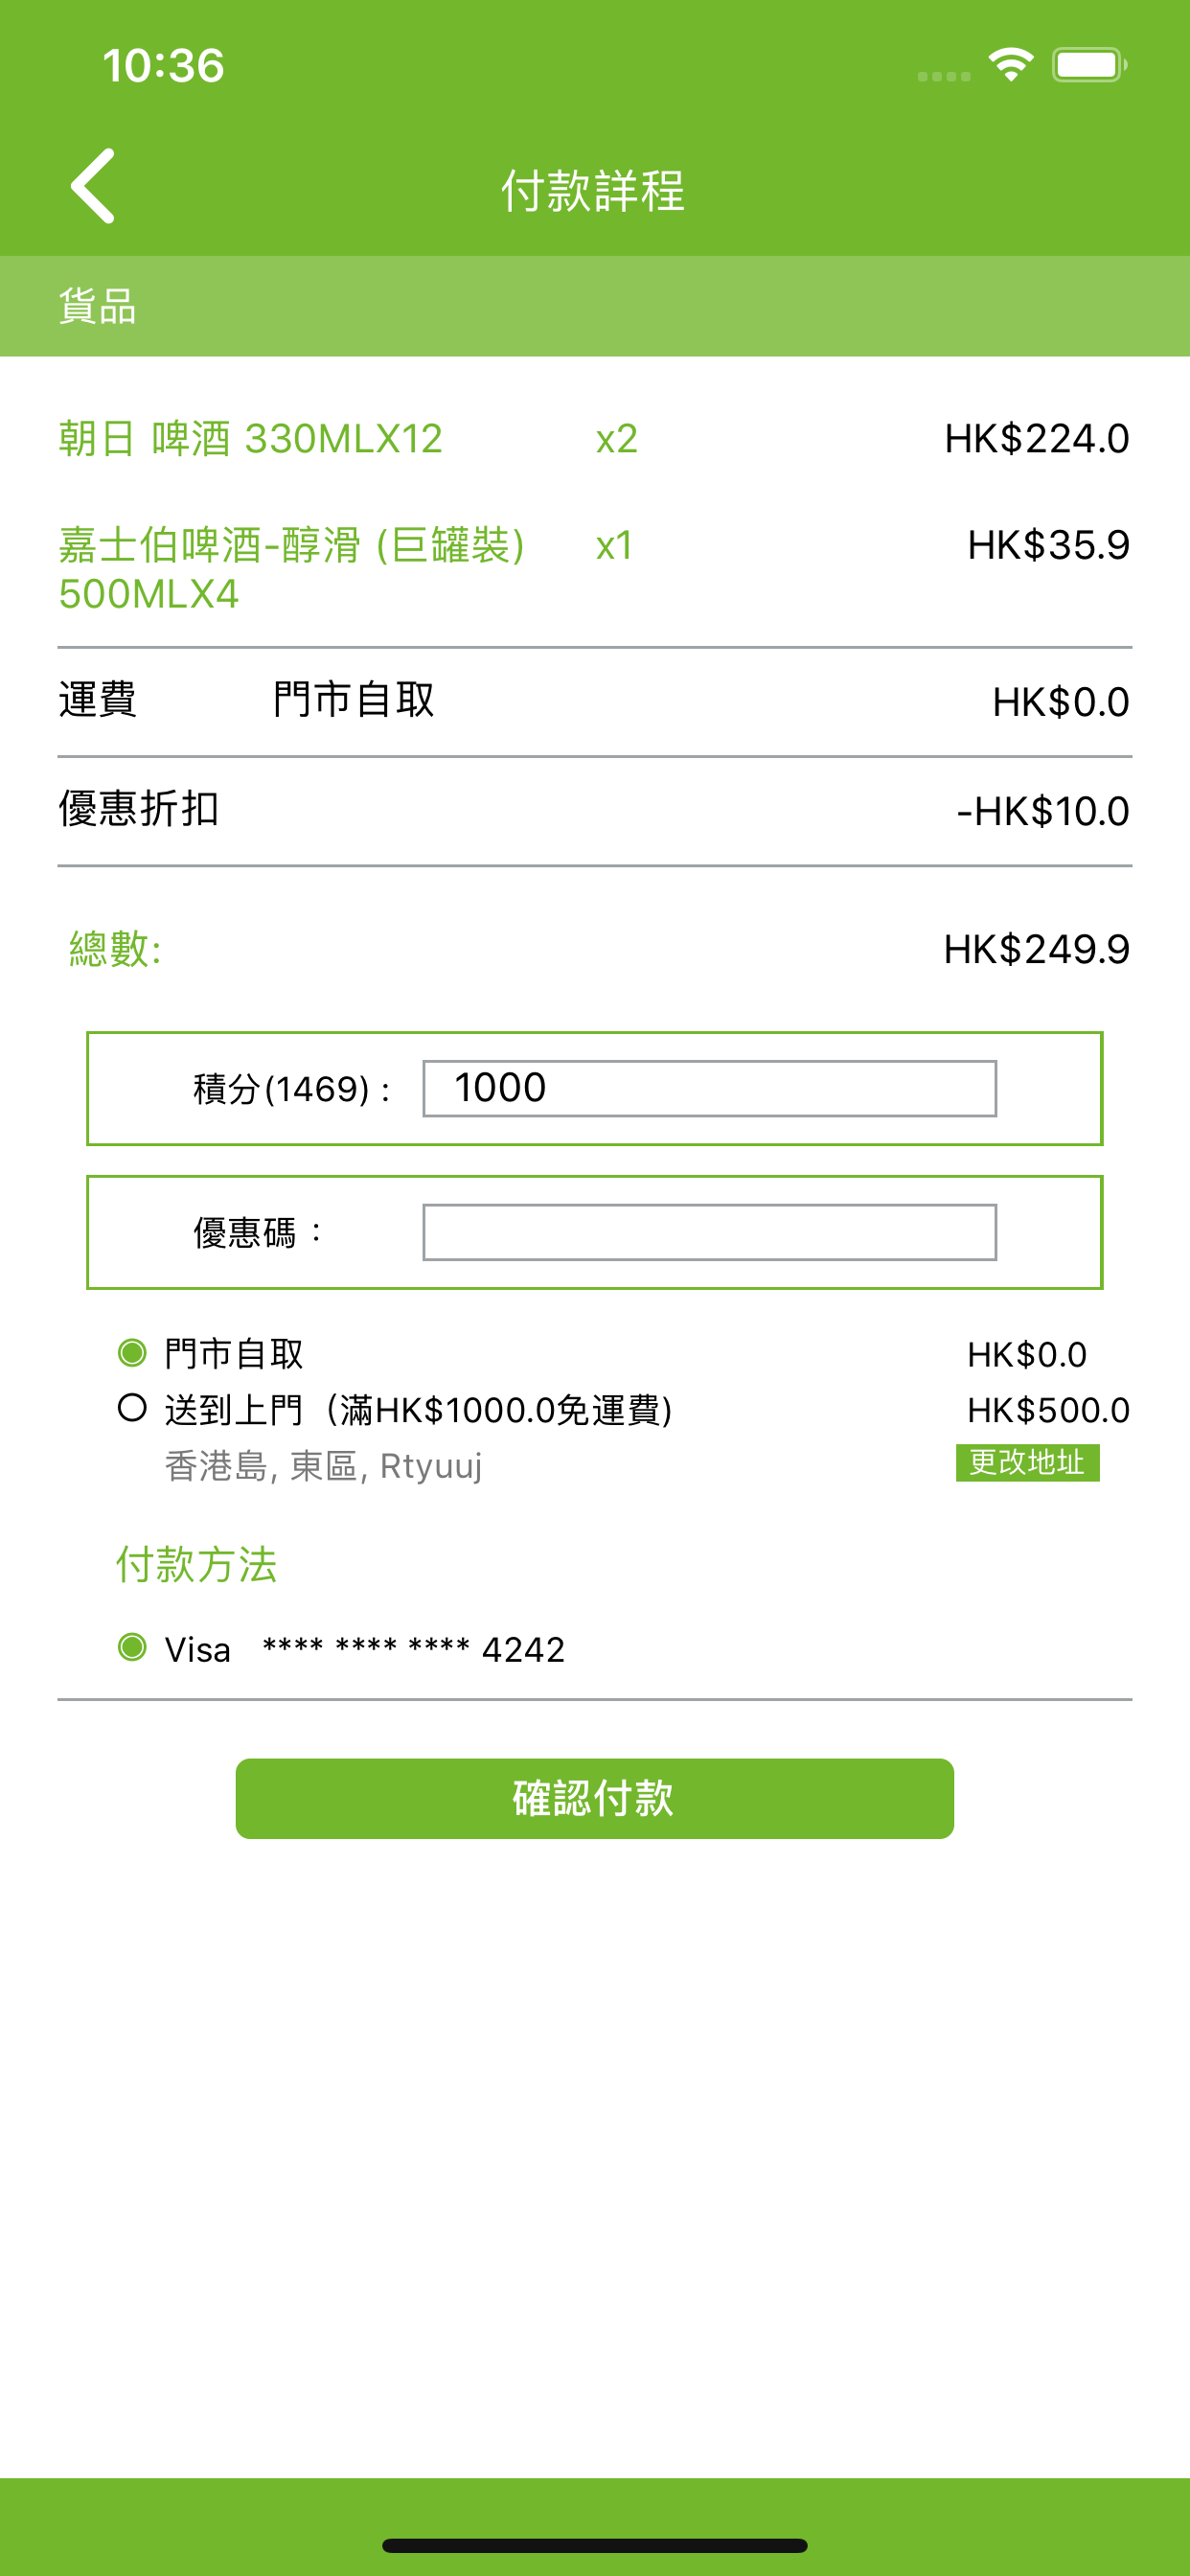Open 嘉士伯啤酒-醇滑 500MLX4 product item
1190x2576 pixels.
click(x=292, y=569)
